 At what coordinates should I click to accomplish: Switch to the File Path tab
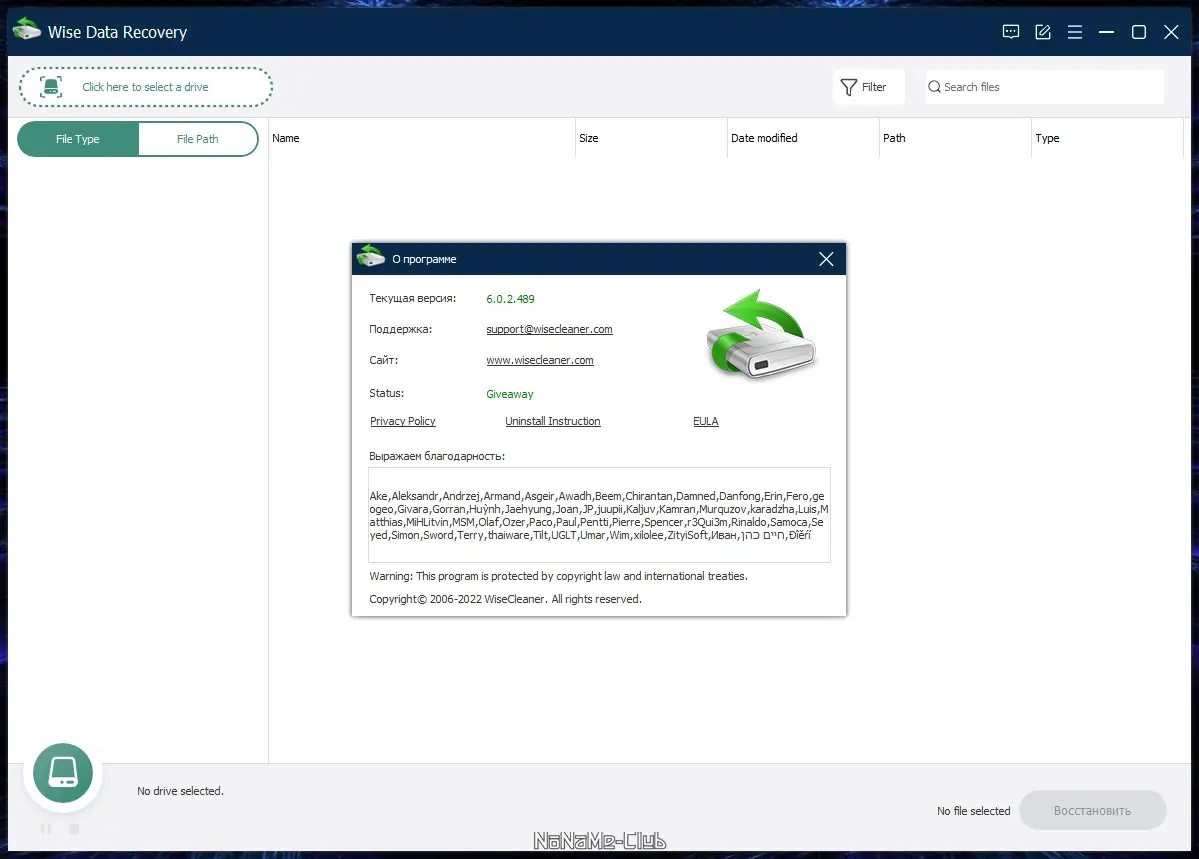(x=198, y=138)
